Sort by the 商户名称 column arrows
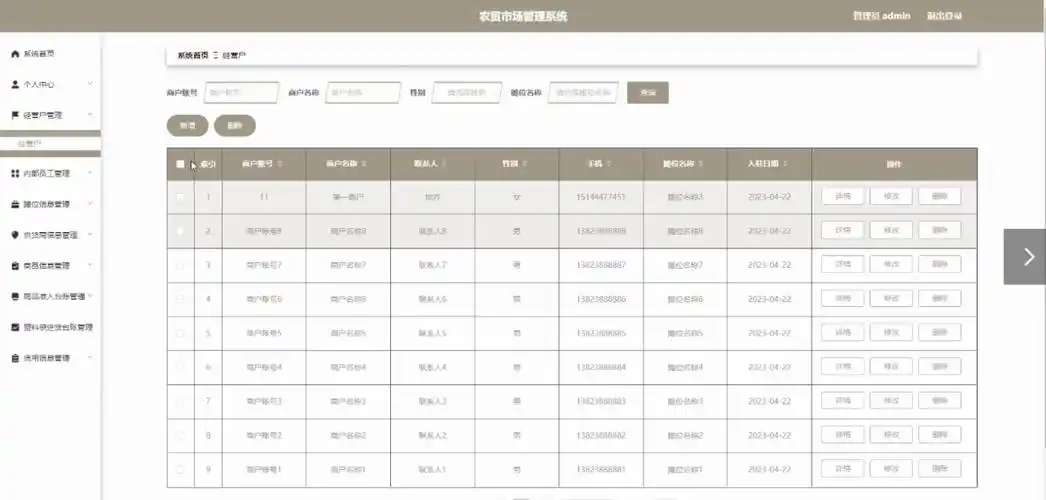The width and height of the screenshot is (1046, 500). [364, 164]
